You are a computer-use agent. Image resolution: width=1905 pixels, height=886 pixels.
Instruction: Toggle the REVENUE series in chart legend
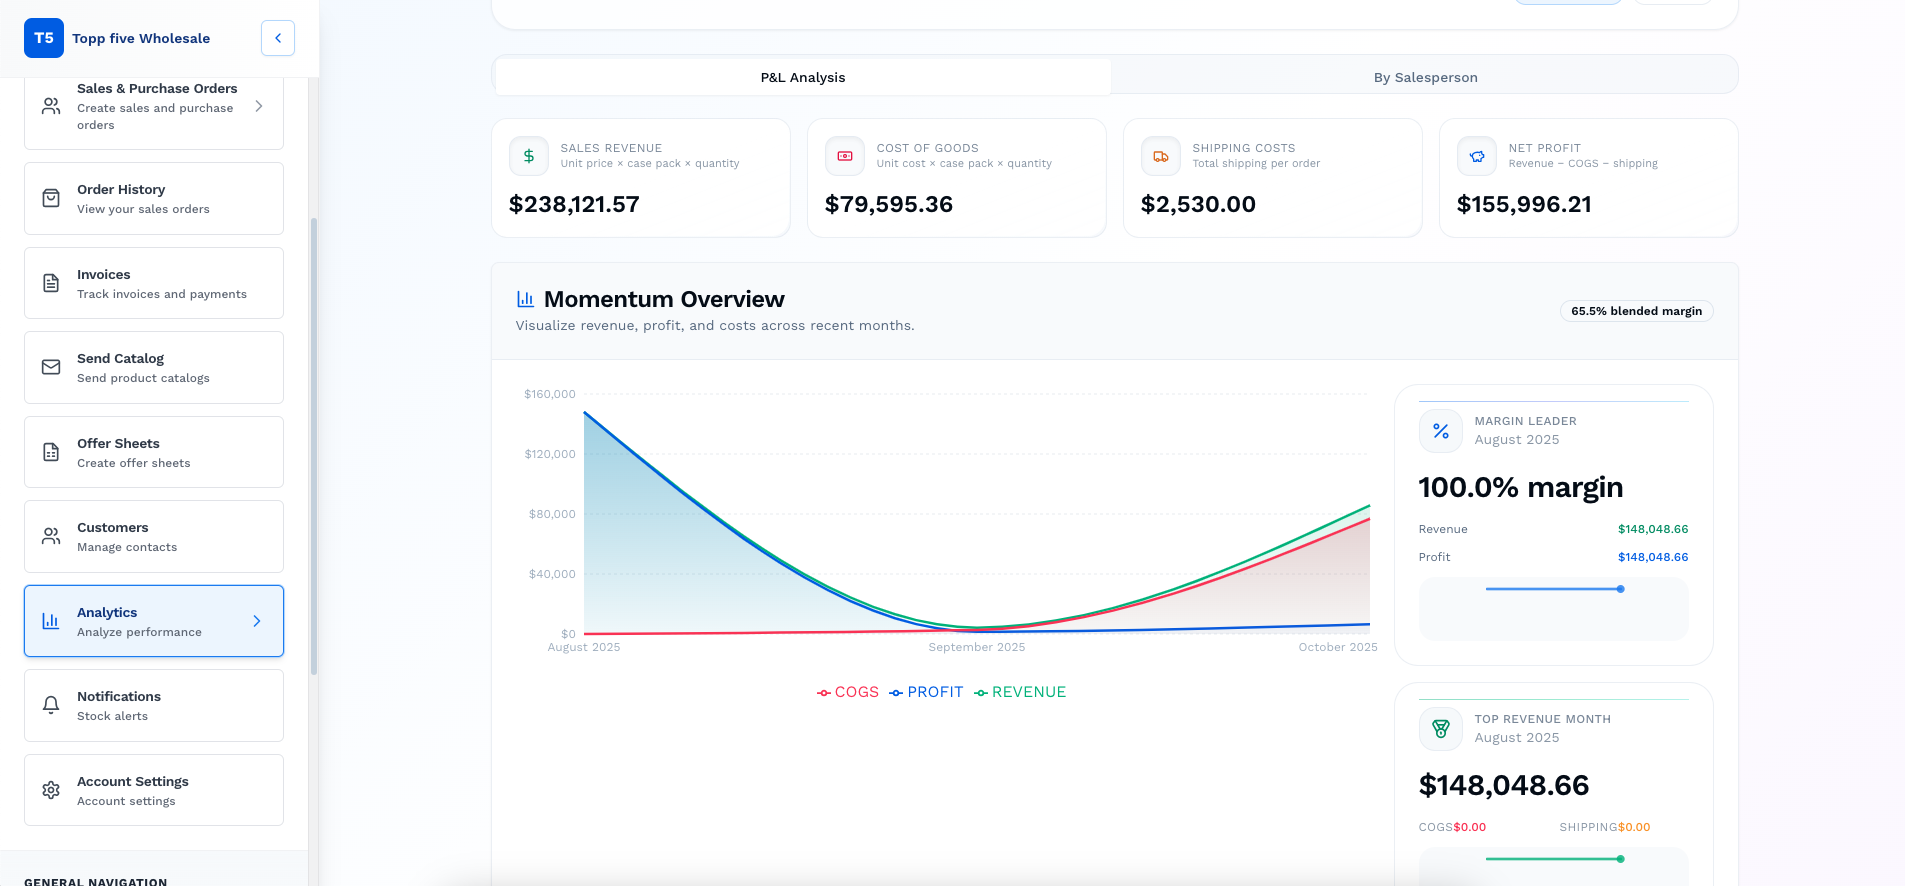point(1020,692)
